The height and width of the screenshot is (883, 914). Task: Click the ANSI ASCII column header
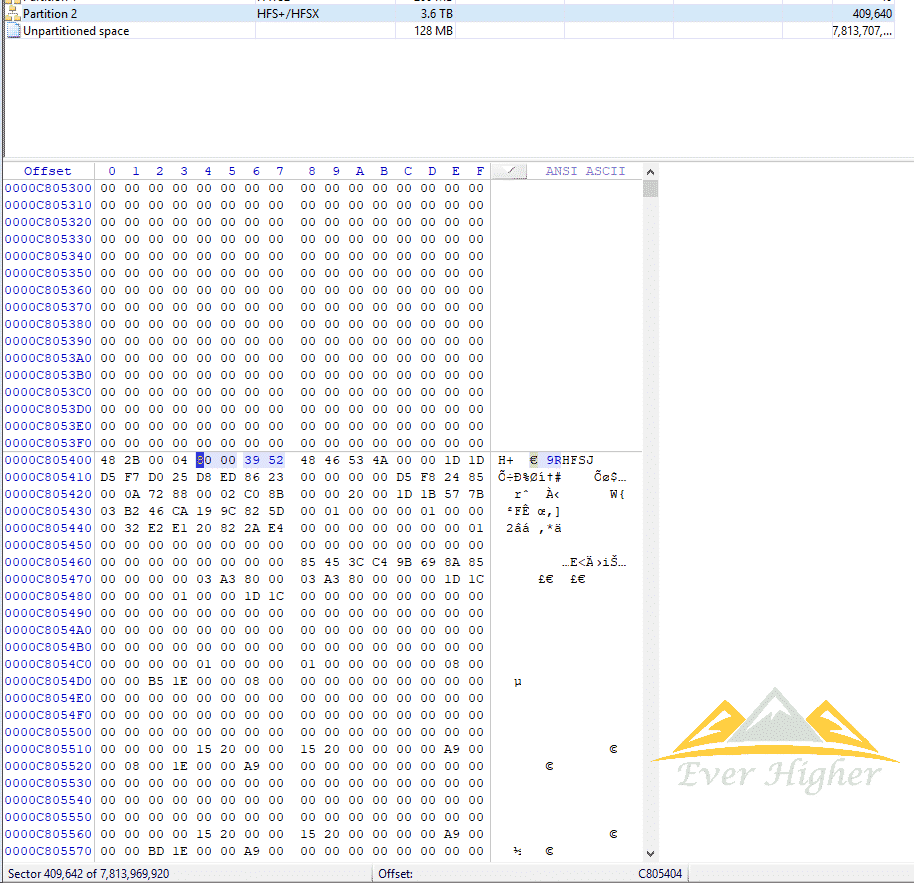tap(585, 171)
